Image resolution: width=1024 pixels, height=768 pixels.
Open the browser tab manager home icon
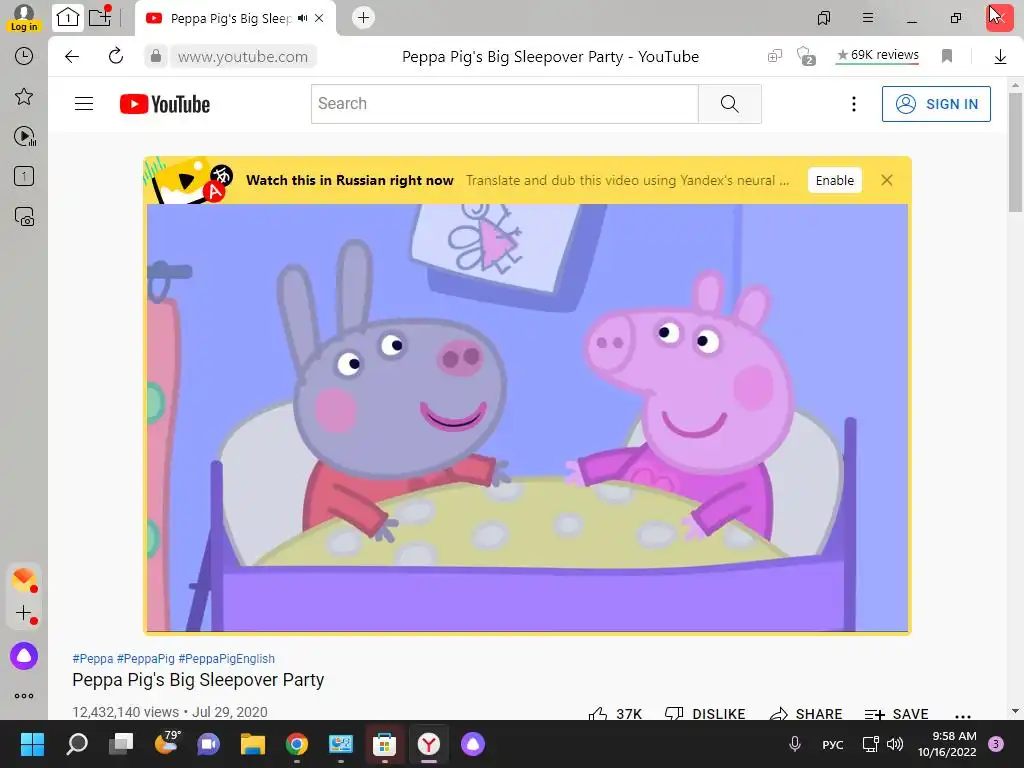67,18
